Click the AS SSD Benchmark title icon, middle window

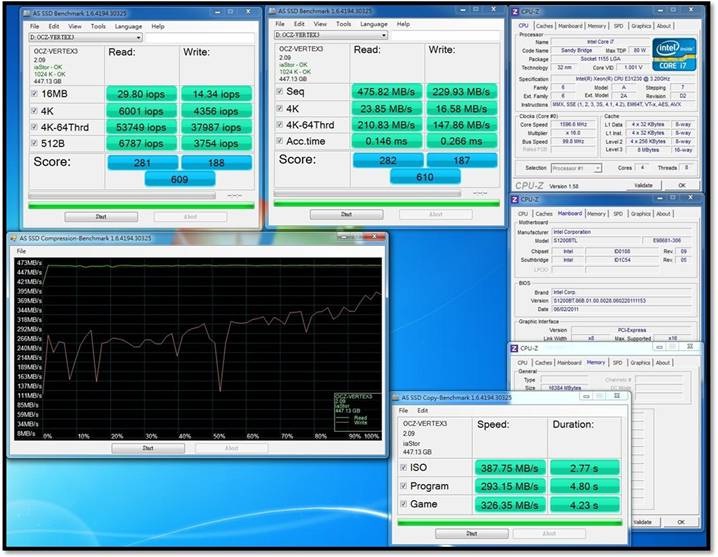(x=272, y=11)
